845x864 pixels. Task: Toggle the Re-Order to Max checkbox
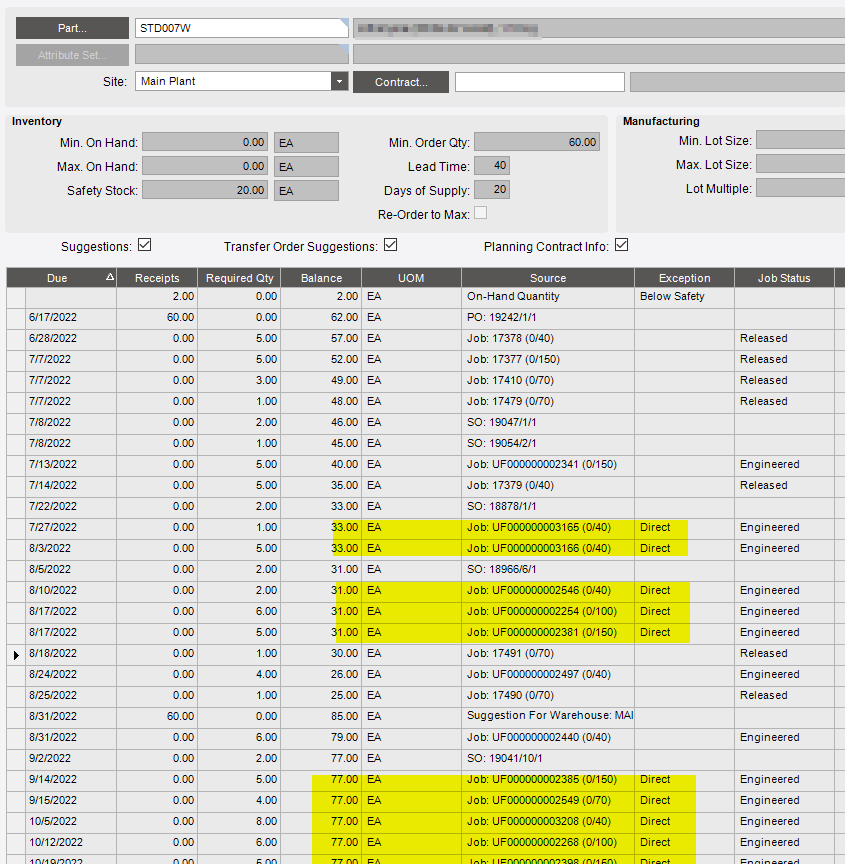coord(480,213)
